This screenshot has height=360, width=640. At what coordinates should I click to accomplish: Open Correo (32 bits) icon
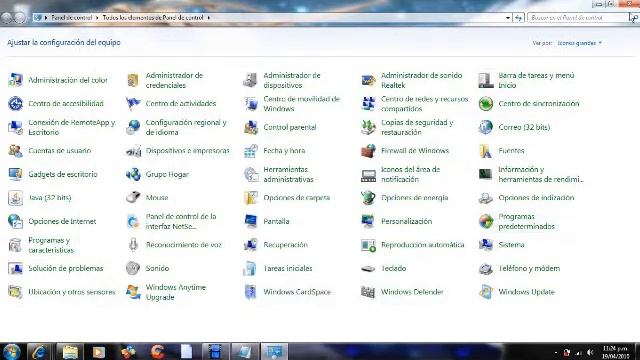(x=486, y=127)
